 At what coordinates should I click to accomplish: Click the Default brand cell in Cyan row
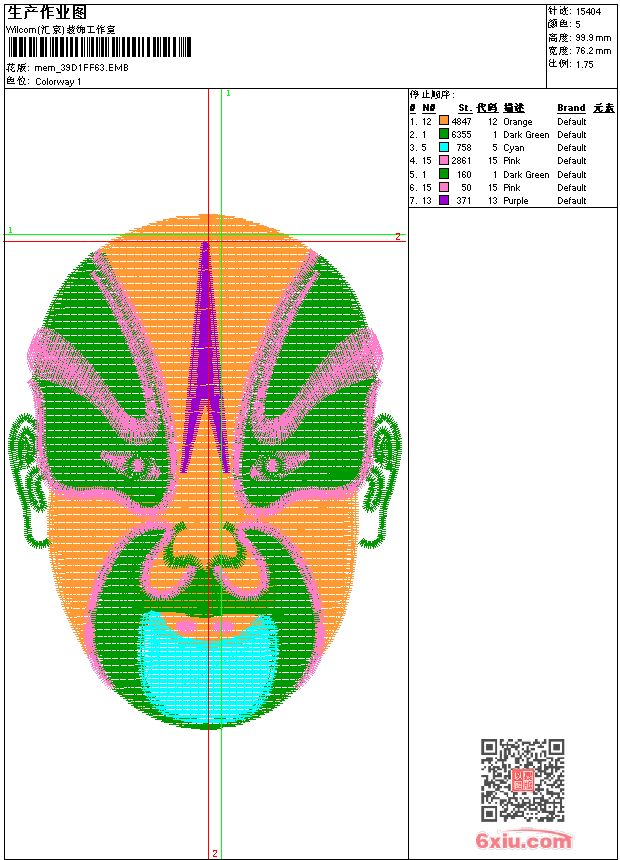572,148
